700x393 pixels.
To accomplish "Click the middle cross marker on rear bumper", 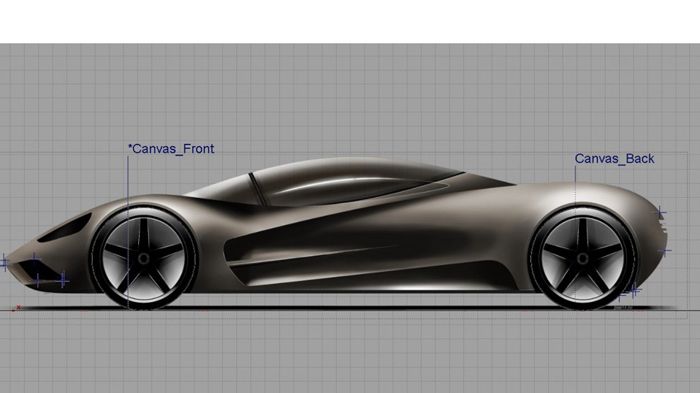I will click(665, 251).
